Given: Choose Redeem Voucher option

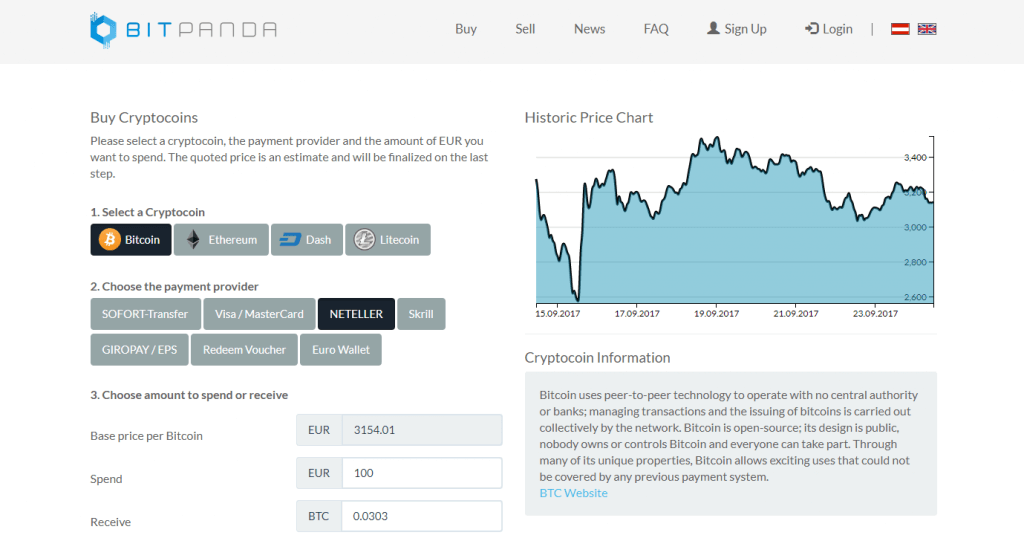Looking at the screenshot, I should click(244, 349).
